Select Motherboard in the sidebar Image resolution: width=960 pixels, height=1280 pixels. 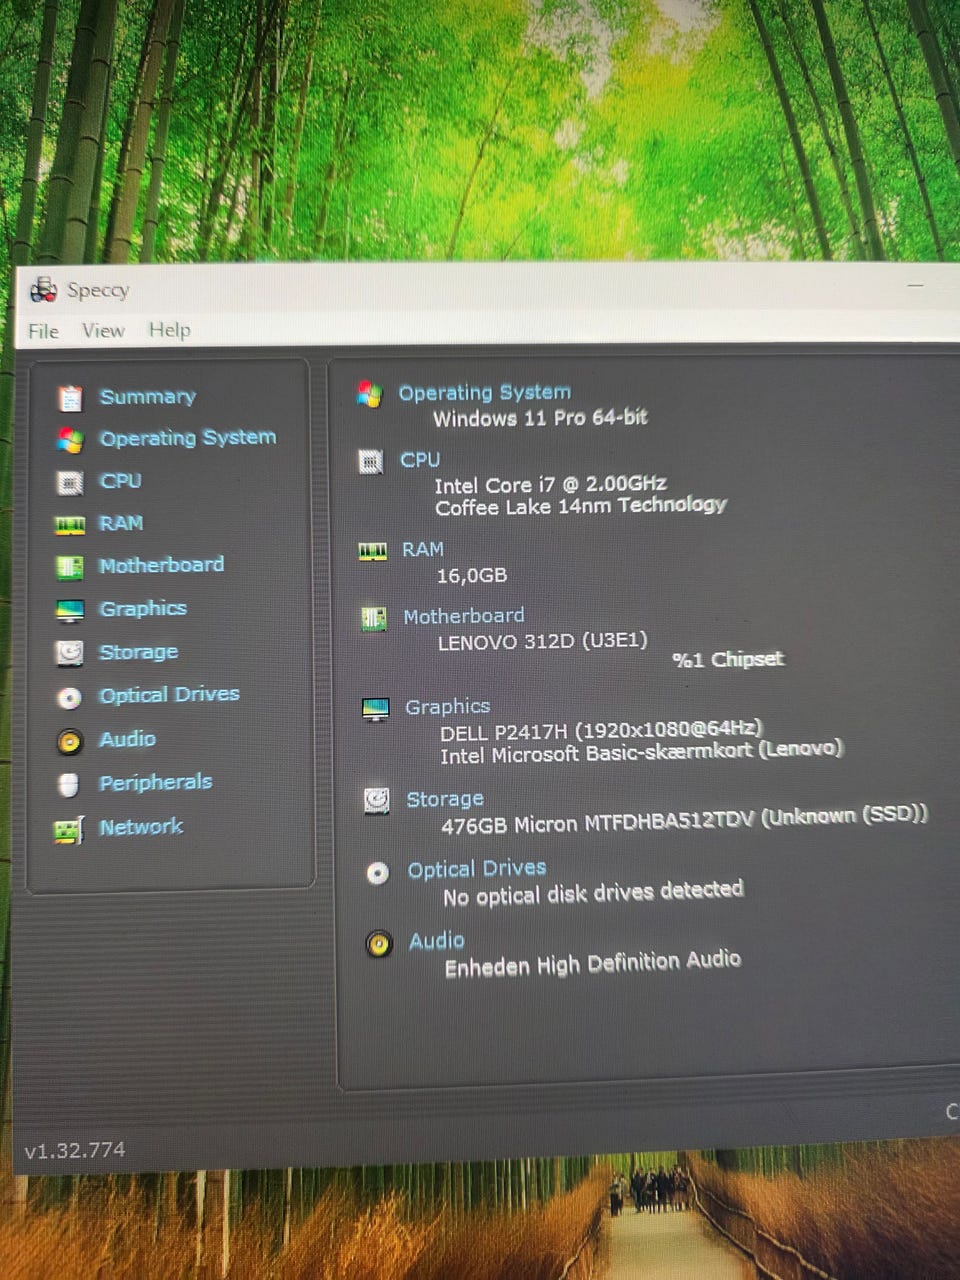[161, 565]
